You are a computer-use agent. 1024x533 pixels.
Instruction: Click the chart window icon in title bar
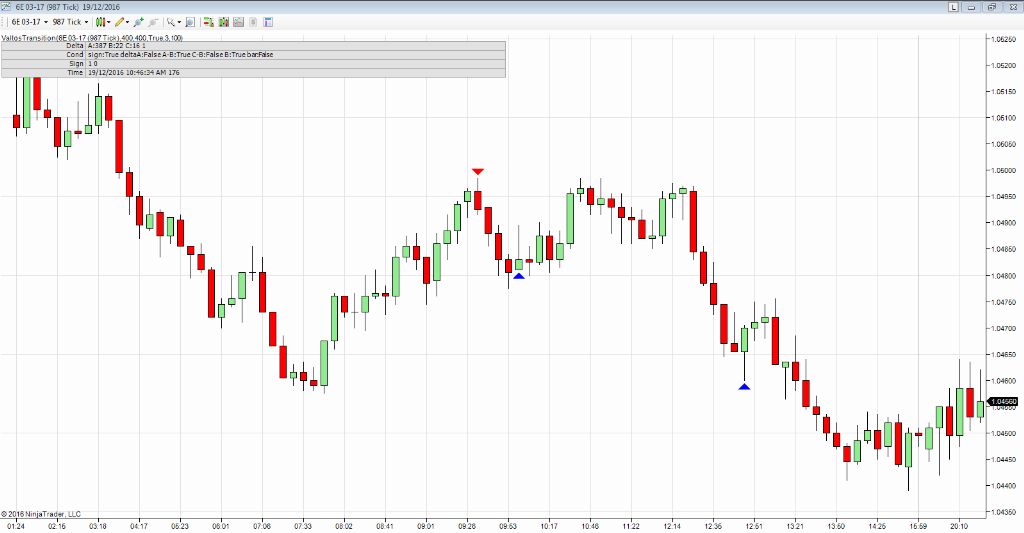(6, 7)
